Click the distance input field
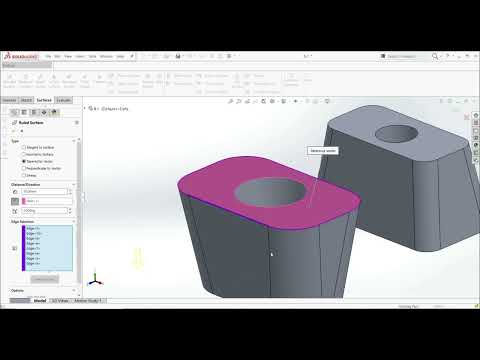This screenshot has height=360, width=480. 45,192
